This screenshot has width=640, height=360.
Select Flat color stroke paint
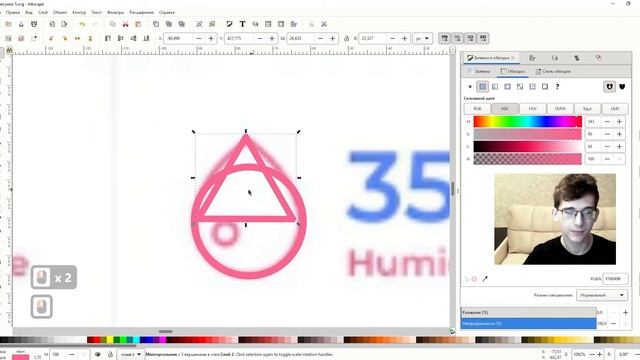point(482,87)
